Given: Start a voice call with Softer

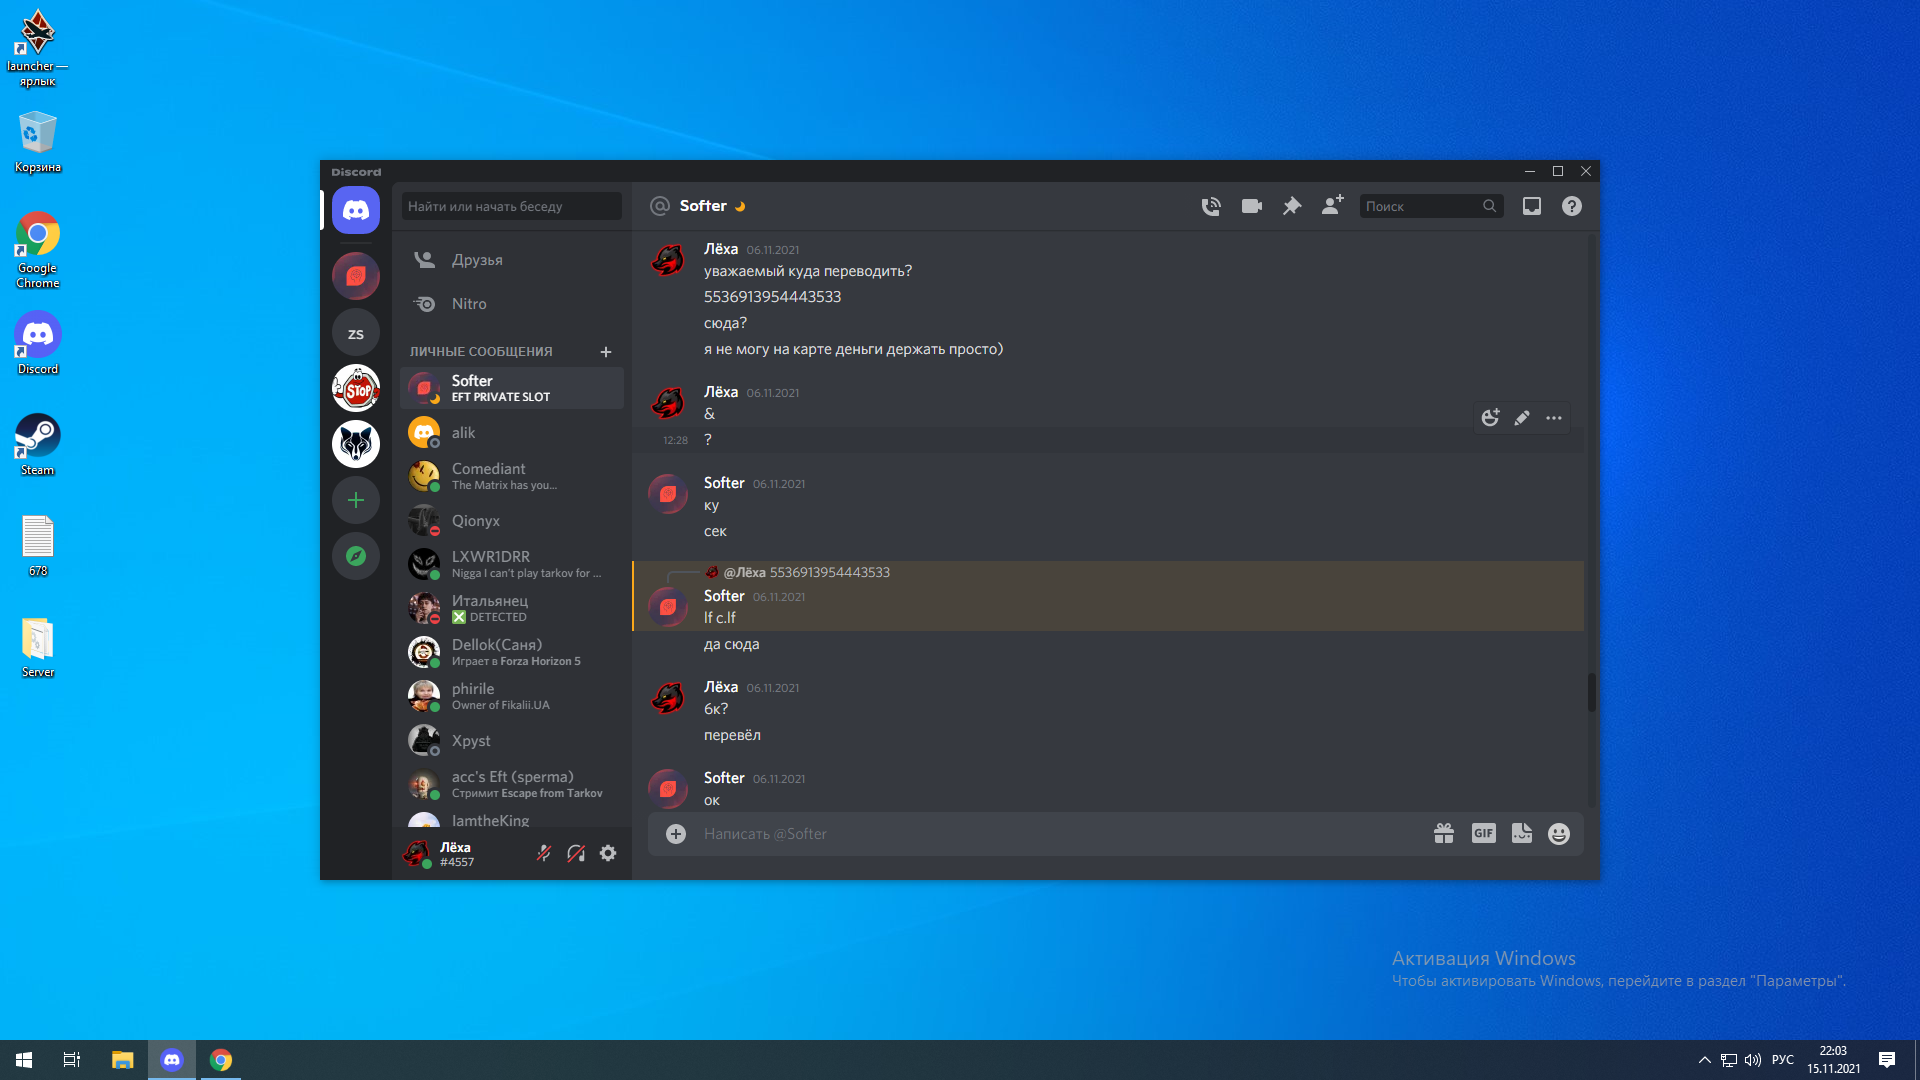Looking at the screenshot, I should tap(1211, 206).
